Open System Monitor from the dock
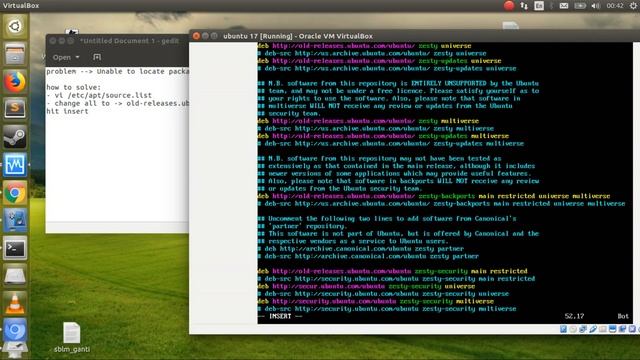 click(x=15, y=165)
